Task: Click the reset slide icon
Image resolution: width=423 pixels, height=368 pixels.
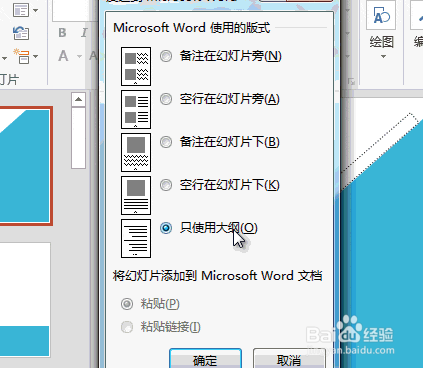Action: coord(21,33)
